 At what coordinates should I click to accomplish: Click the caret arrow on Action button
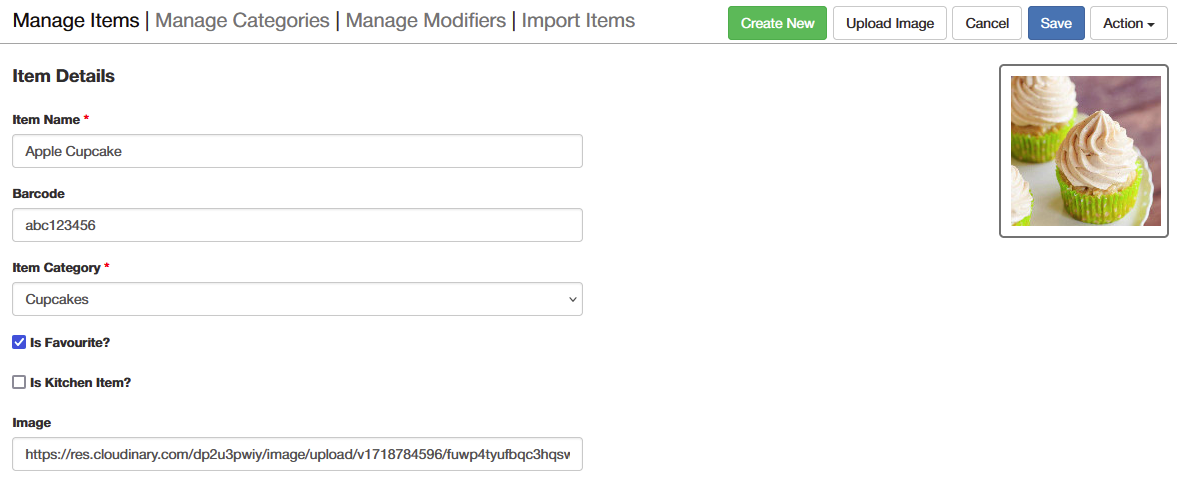tap(1151, 25)
